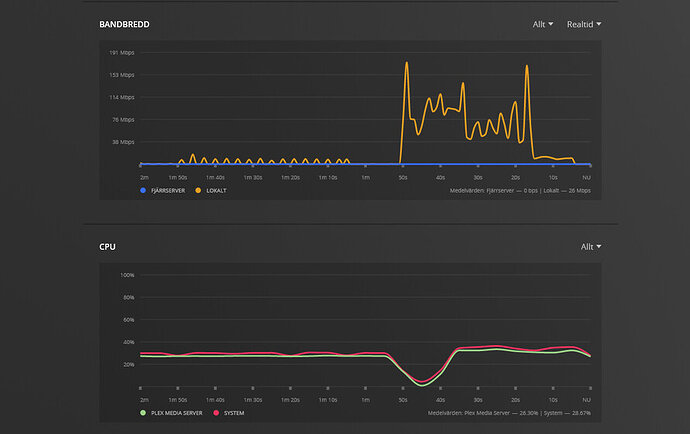Click the Plex Media Server legend label
690x434 pixels.
click(x=177, y=413)
